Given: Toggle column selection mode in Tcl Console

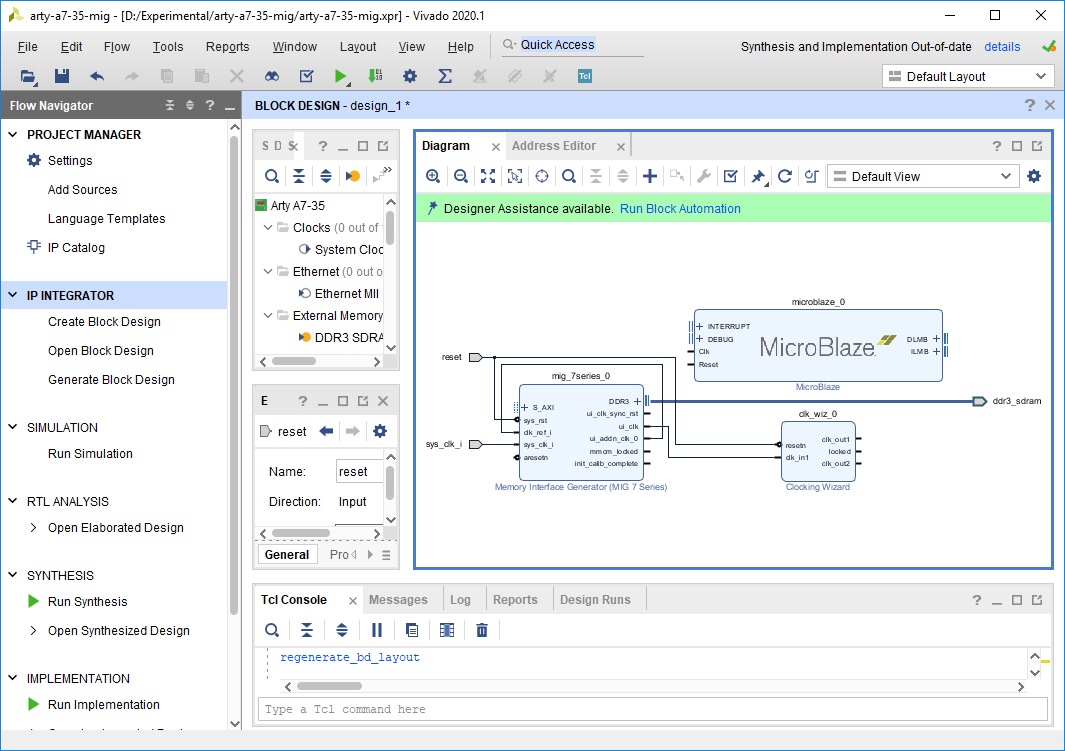Looking at the screenshot, I should click(x=446, y=630).
